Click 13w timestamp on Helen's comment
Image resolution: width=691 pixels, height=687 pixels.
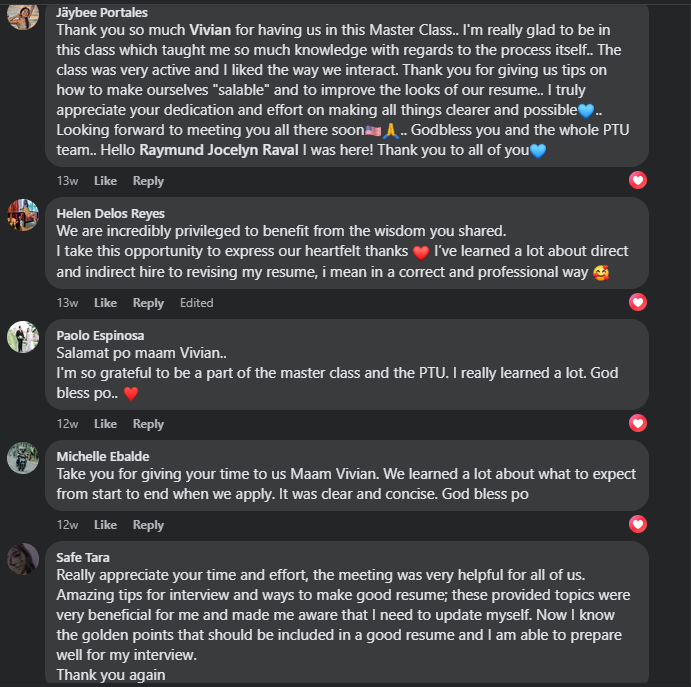click(x=67, y=303)
